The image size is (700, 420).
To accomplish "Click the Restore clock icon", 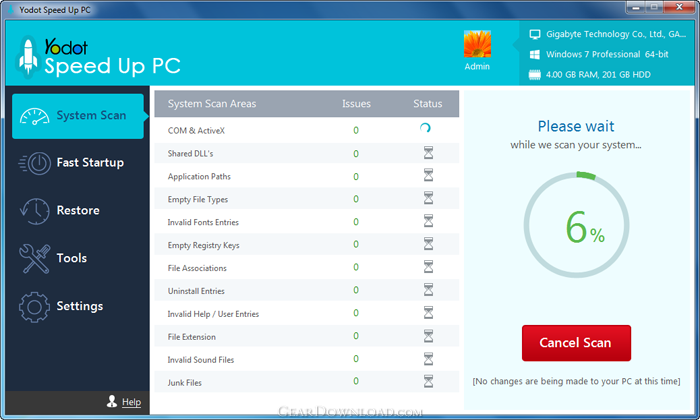I will click(x=35, y=211).
